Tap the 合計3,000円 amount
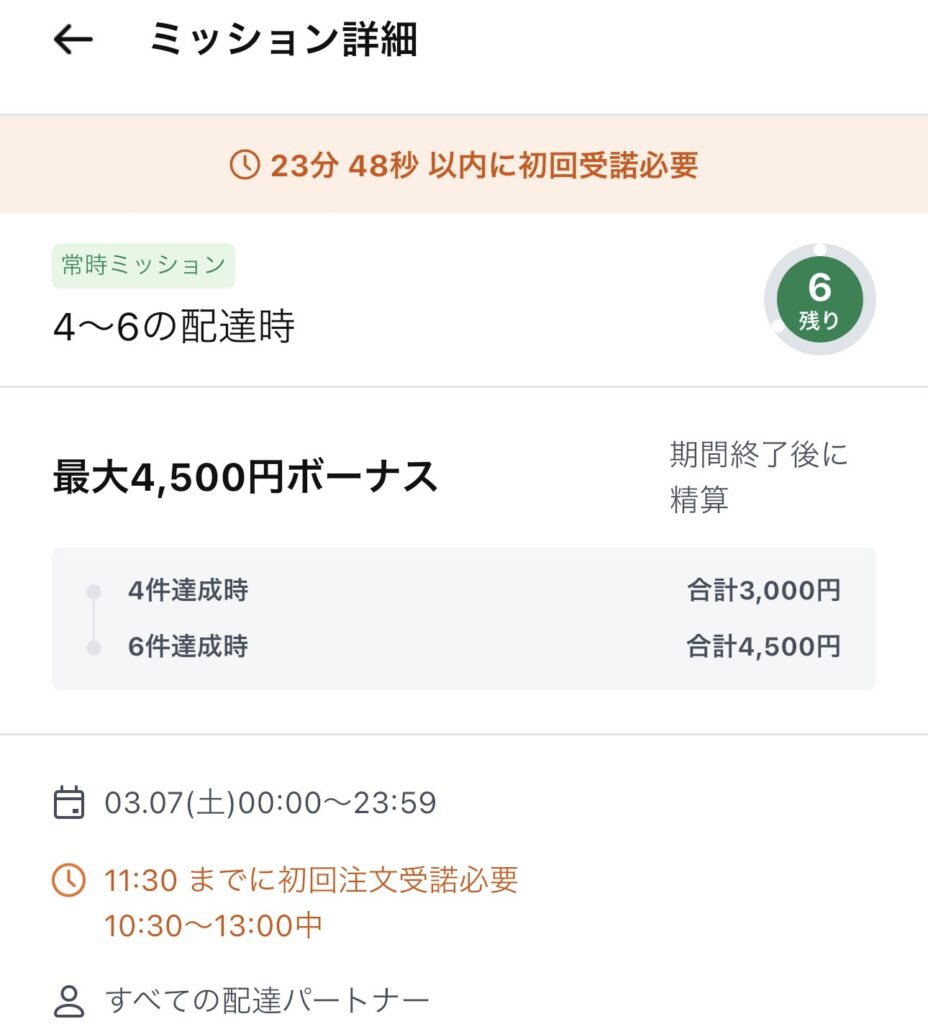Screen dimensions: 928x1024 [763, 591]
